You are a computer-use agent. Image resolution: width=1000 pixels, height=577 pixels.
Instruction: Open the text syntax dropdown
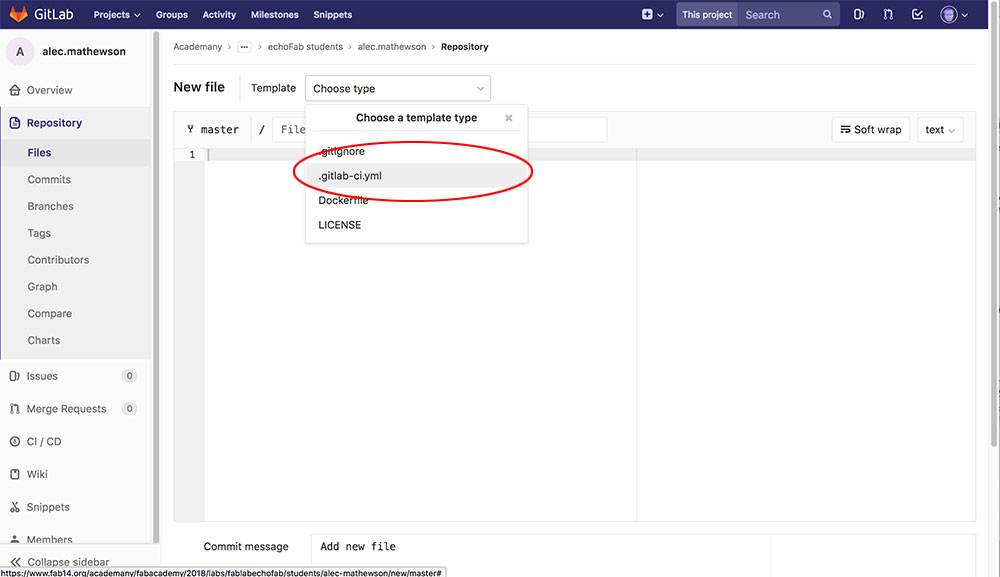(x=940, y=129)
